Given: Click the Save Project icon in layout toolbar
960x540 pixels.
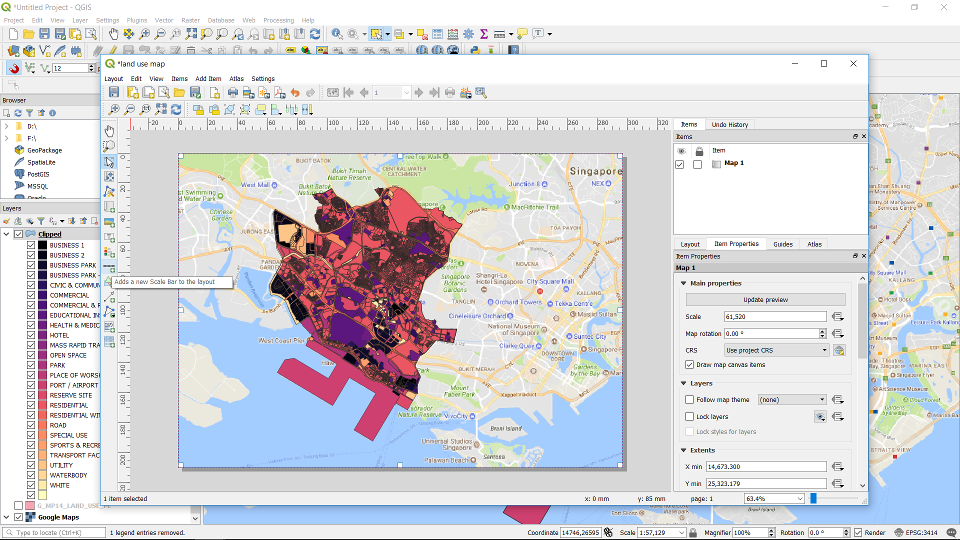Looking at the screenshot, I should tap(115, 93).
